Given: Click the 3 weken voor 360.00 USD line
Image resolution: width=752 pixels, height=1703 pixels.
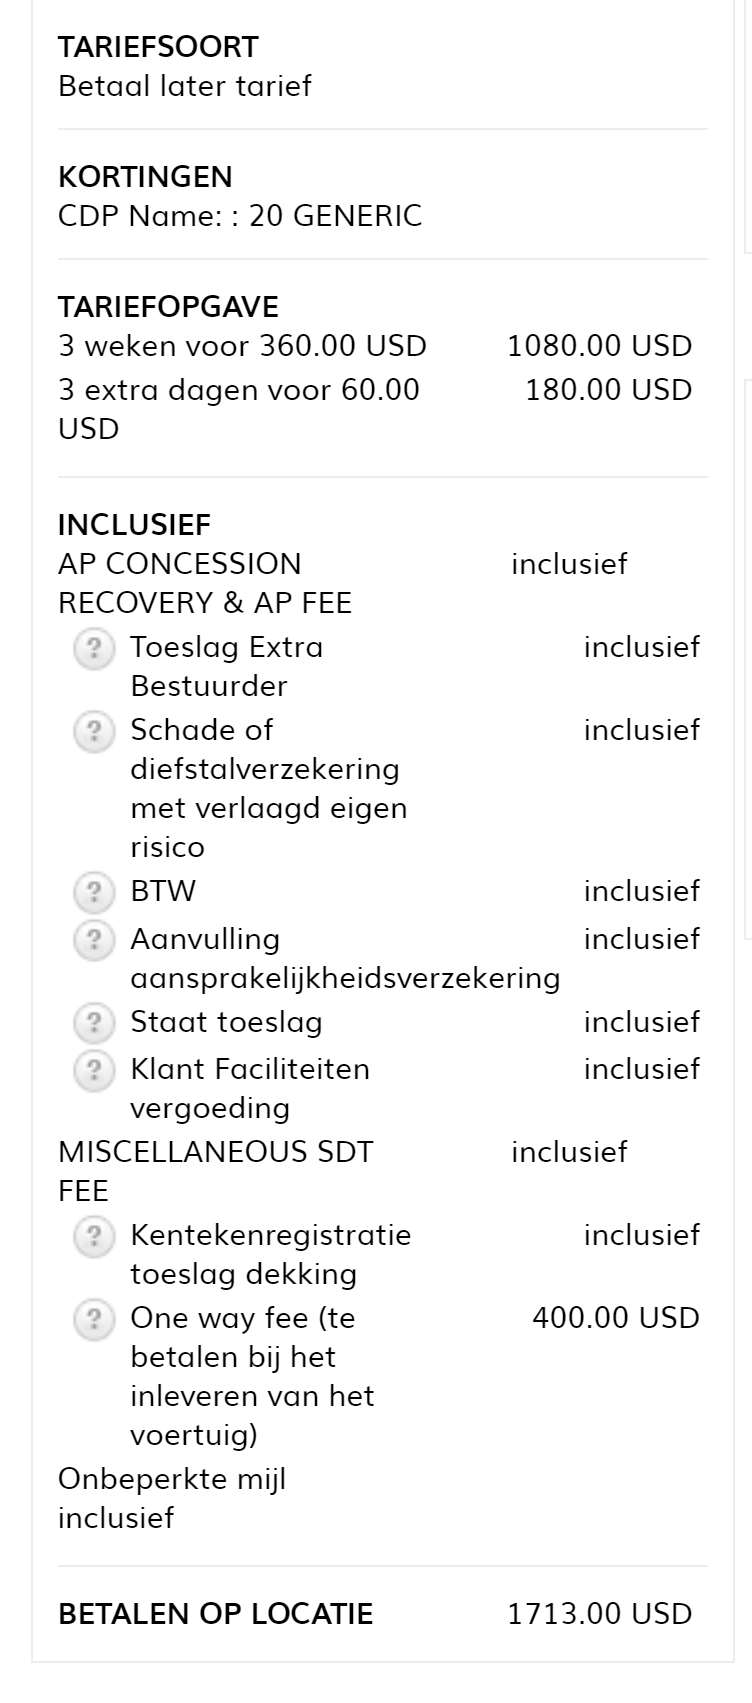Looking at the screenshot, I should (242, 346).
